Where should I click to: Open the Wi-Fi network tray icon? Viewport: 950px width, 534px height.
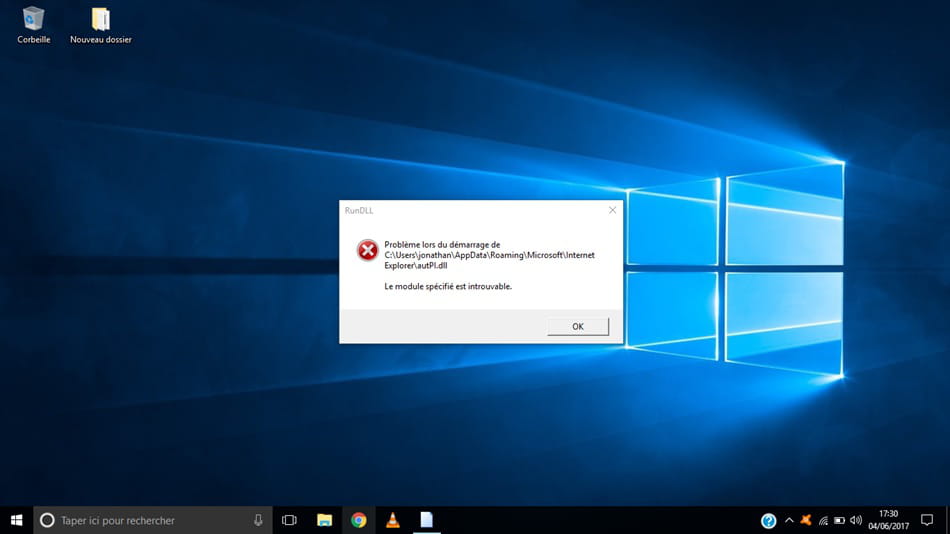823,521
